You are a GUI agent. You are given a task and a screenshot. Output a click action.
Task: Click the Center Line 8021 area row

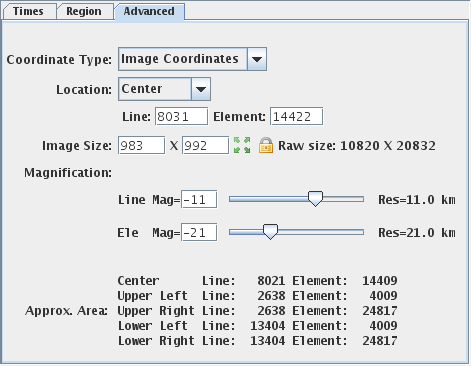click(x=257, y=281)
